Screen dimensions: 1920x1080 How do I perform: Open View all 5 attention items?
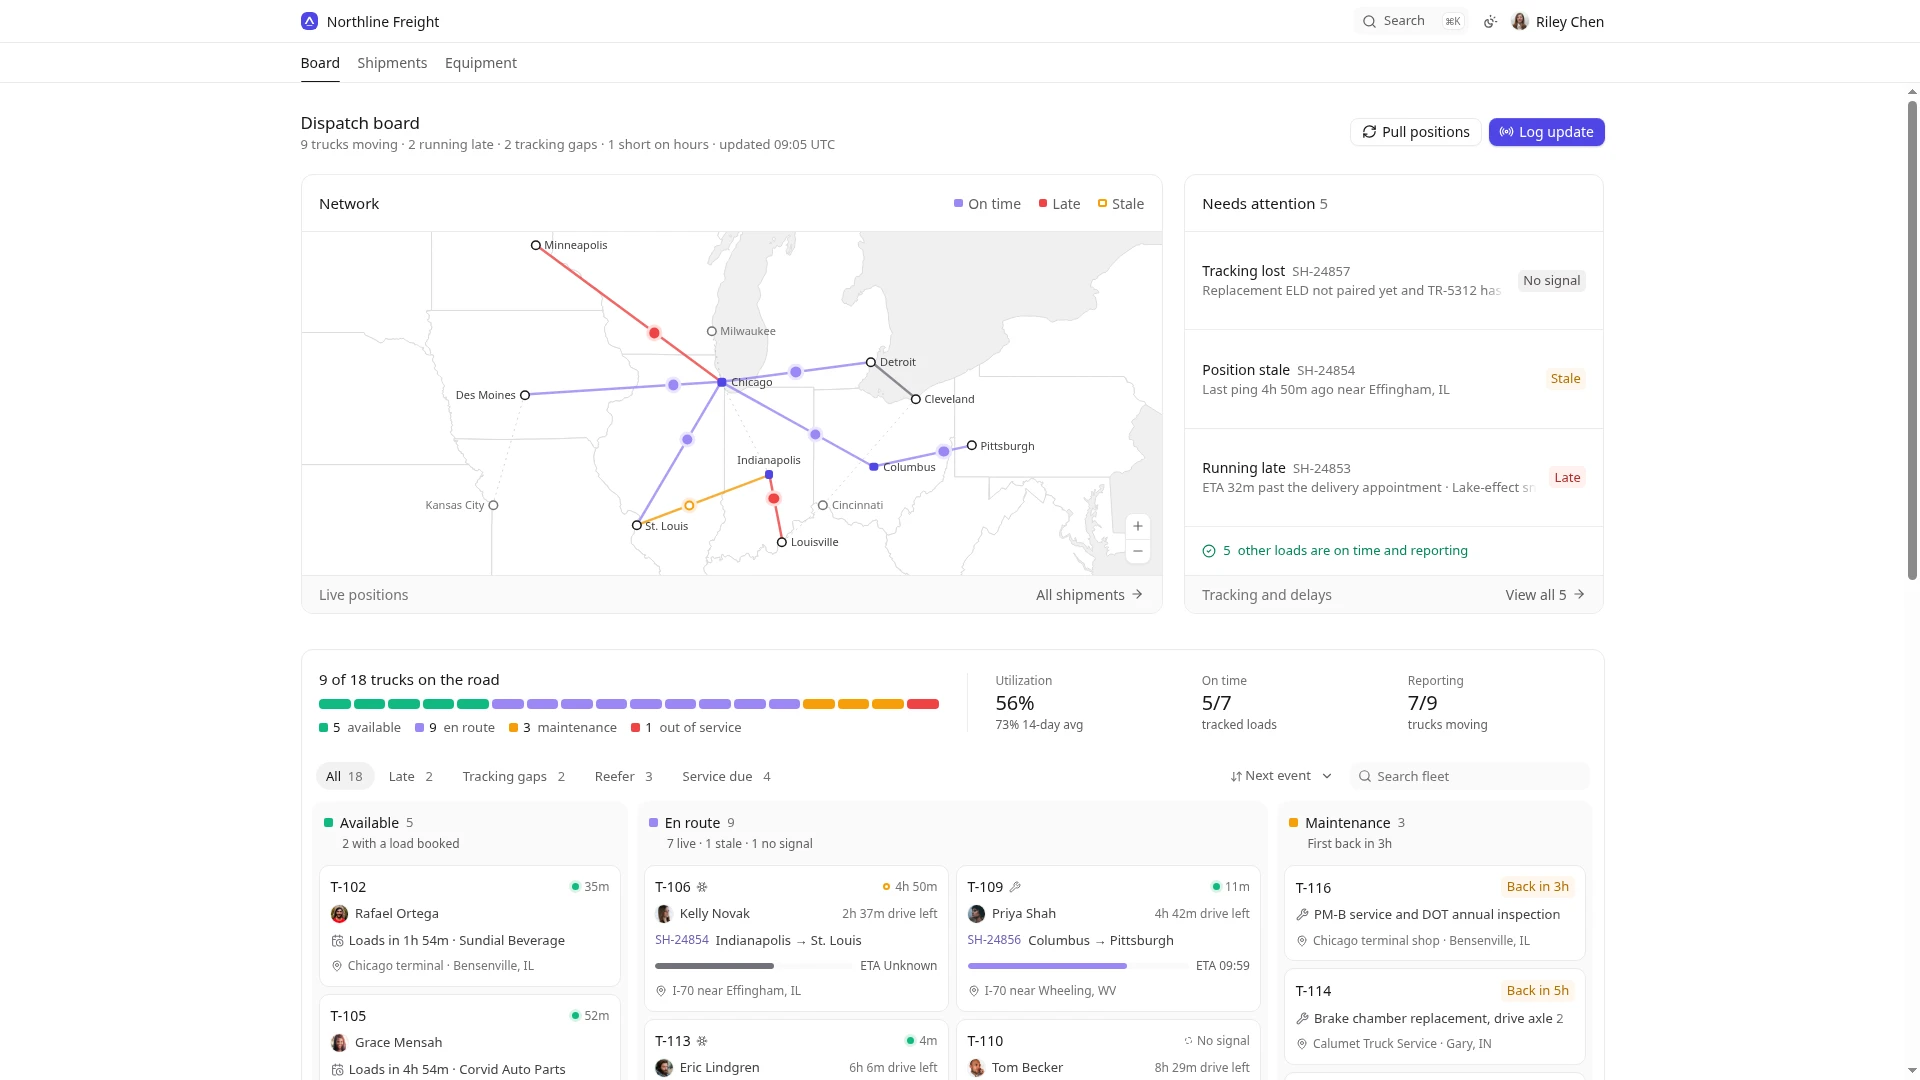(1545, 595)
